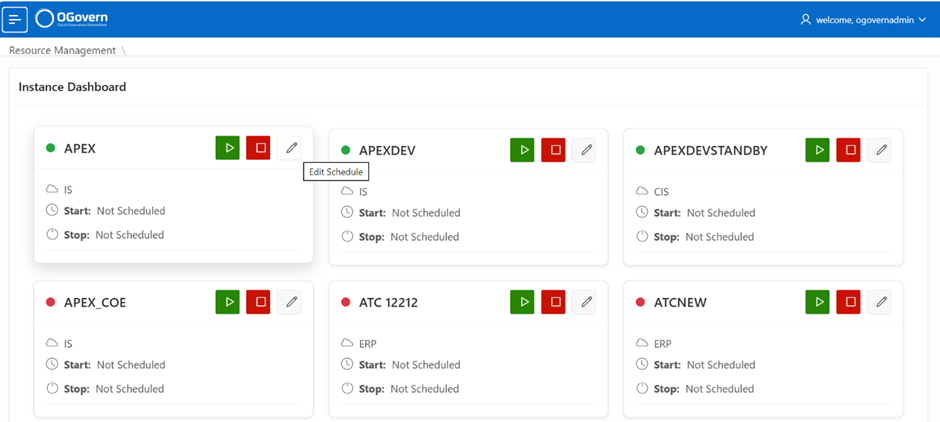Stop the APEXDEVSTANDBY instance
Viewport: 940px width, 422px height.
pos(849,150)
